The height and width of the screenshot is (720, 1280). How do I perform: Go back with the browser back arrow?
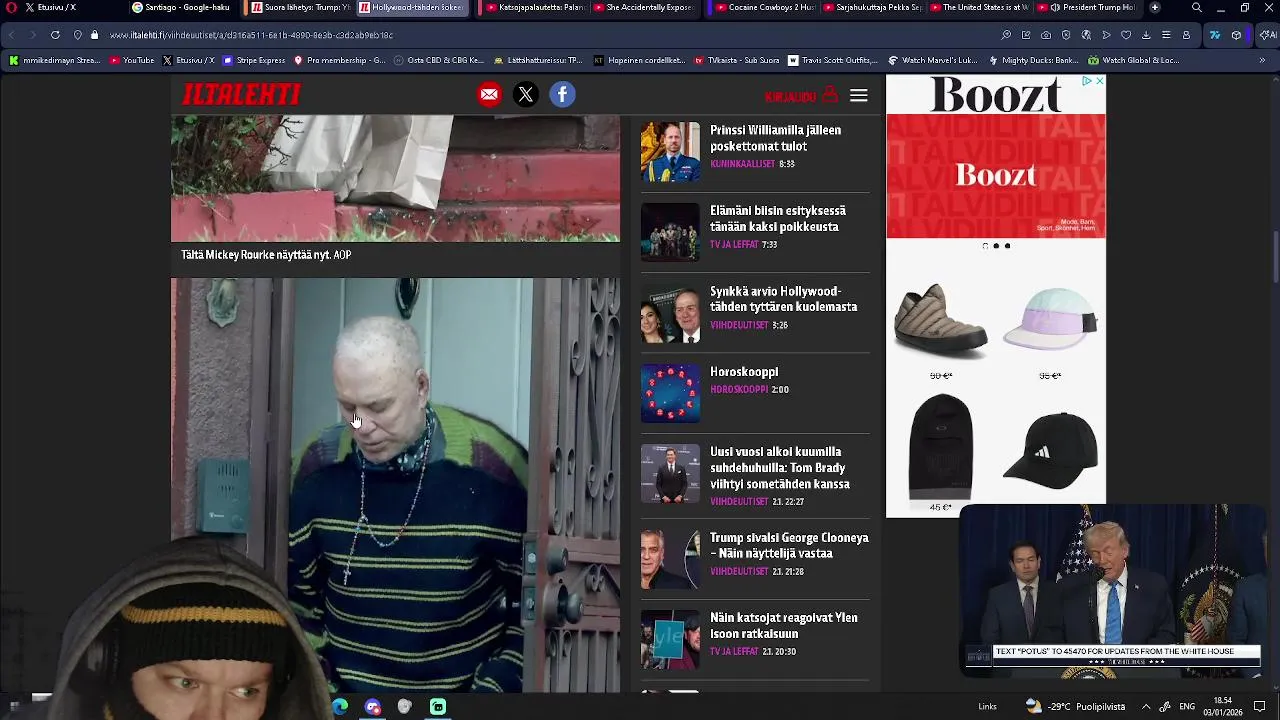point(11,35)
